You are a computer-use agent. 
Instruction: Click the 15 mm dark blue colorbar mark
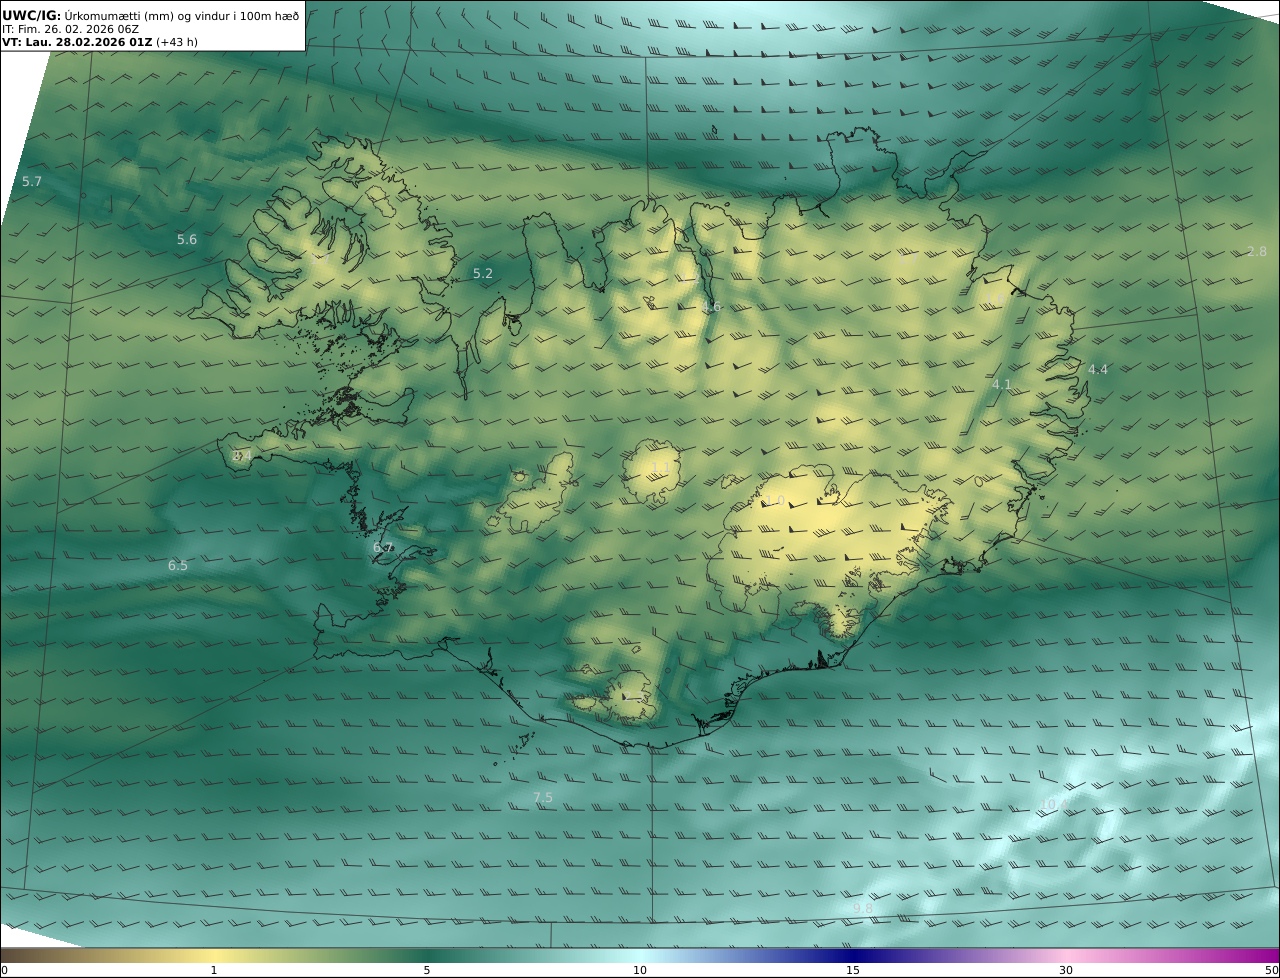click(853, 970)
